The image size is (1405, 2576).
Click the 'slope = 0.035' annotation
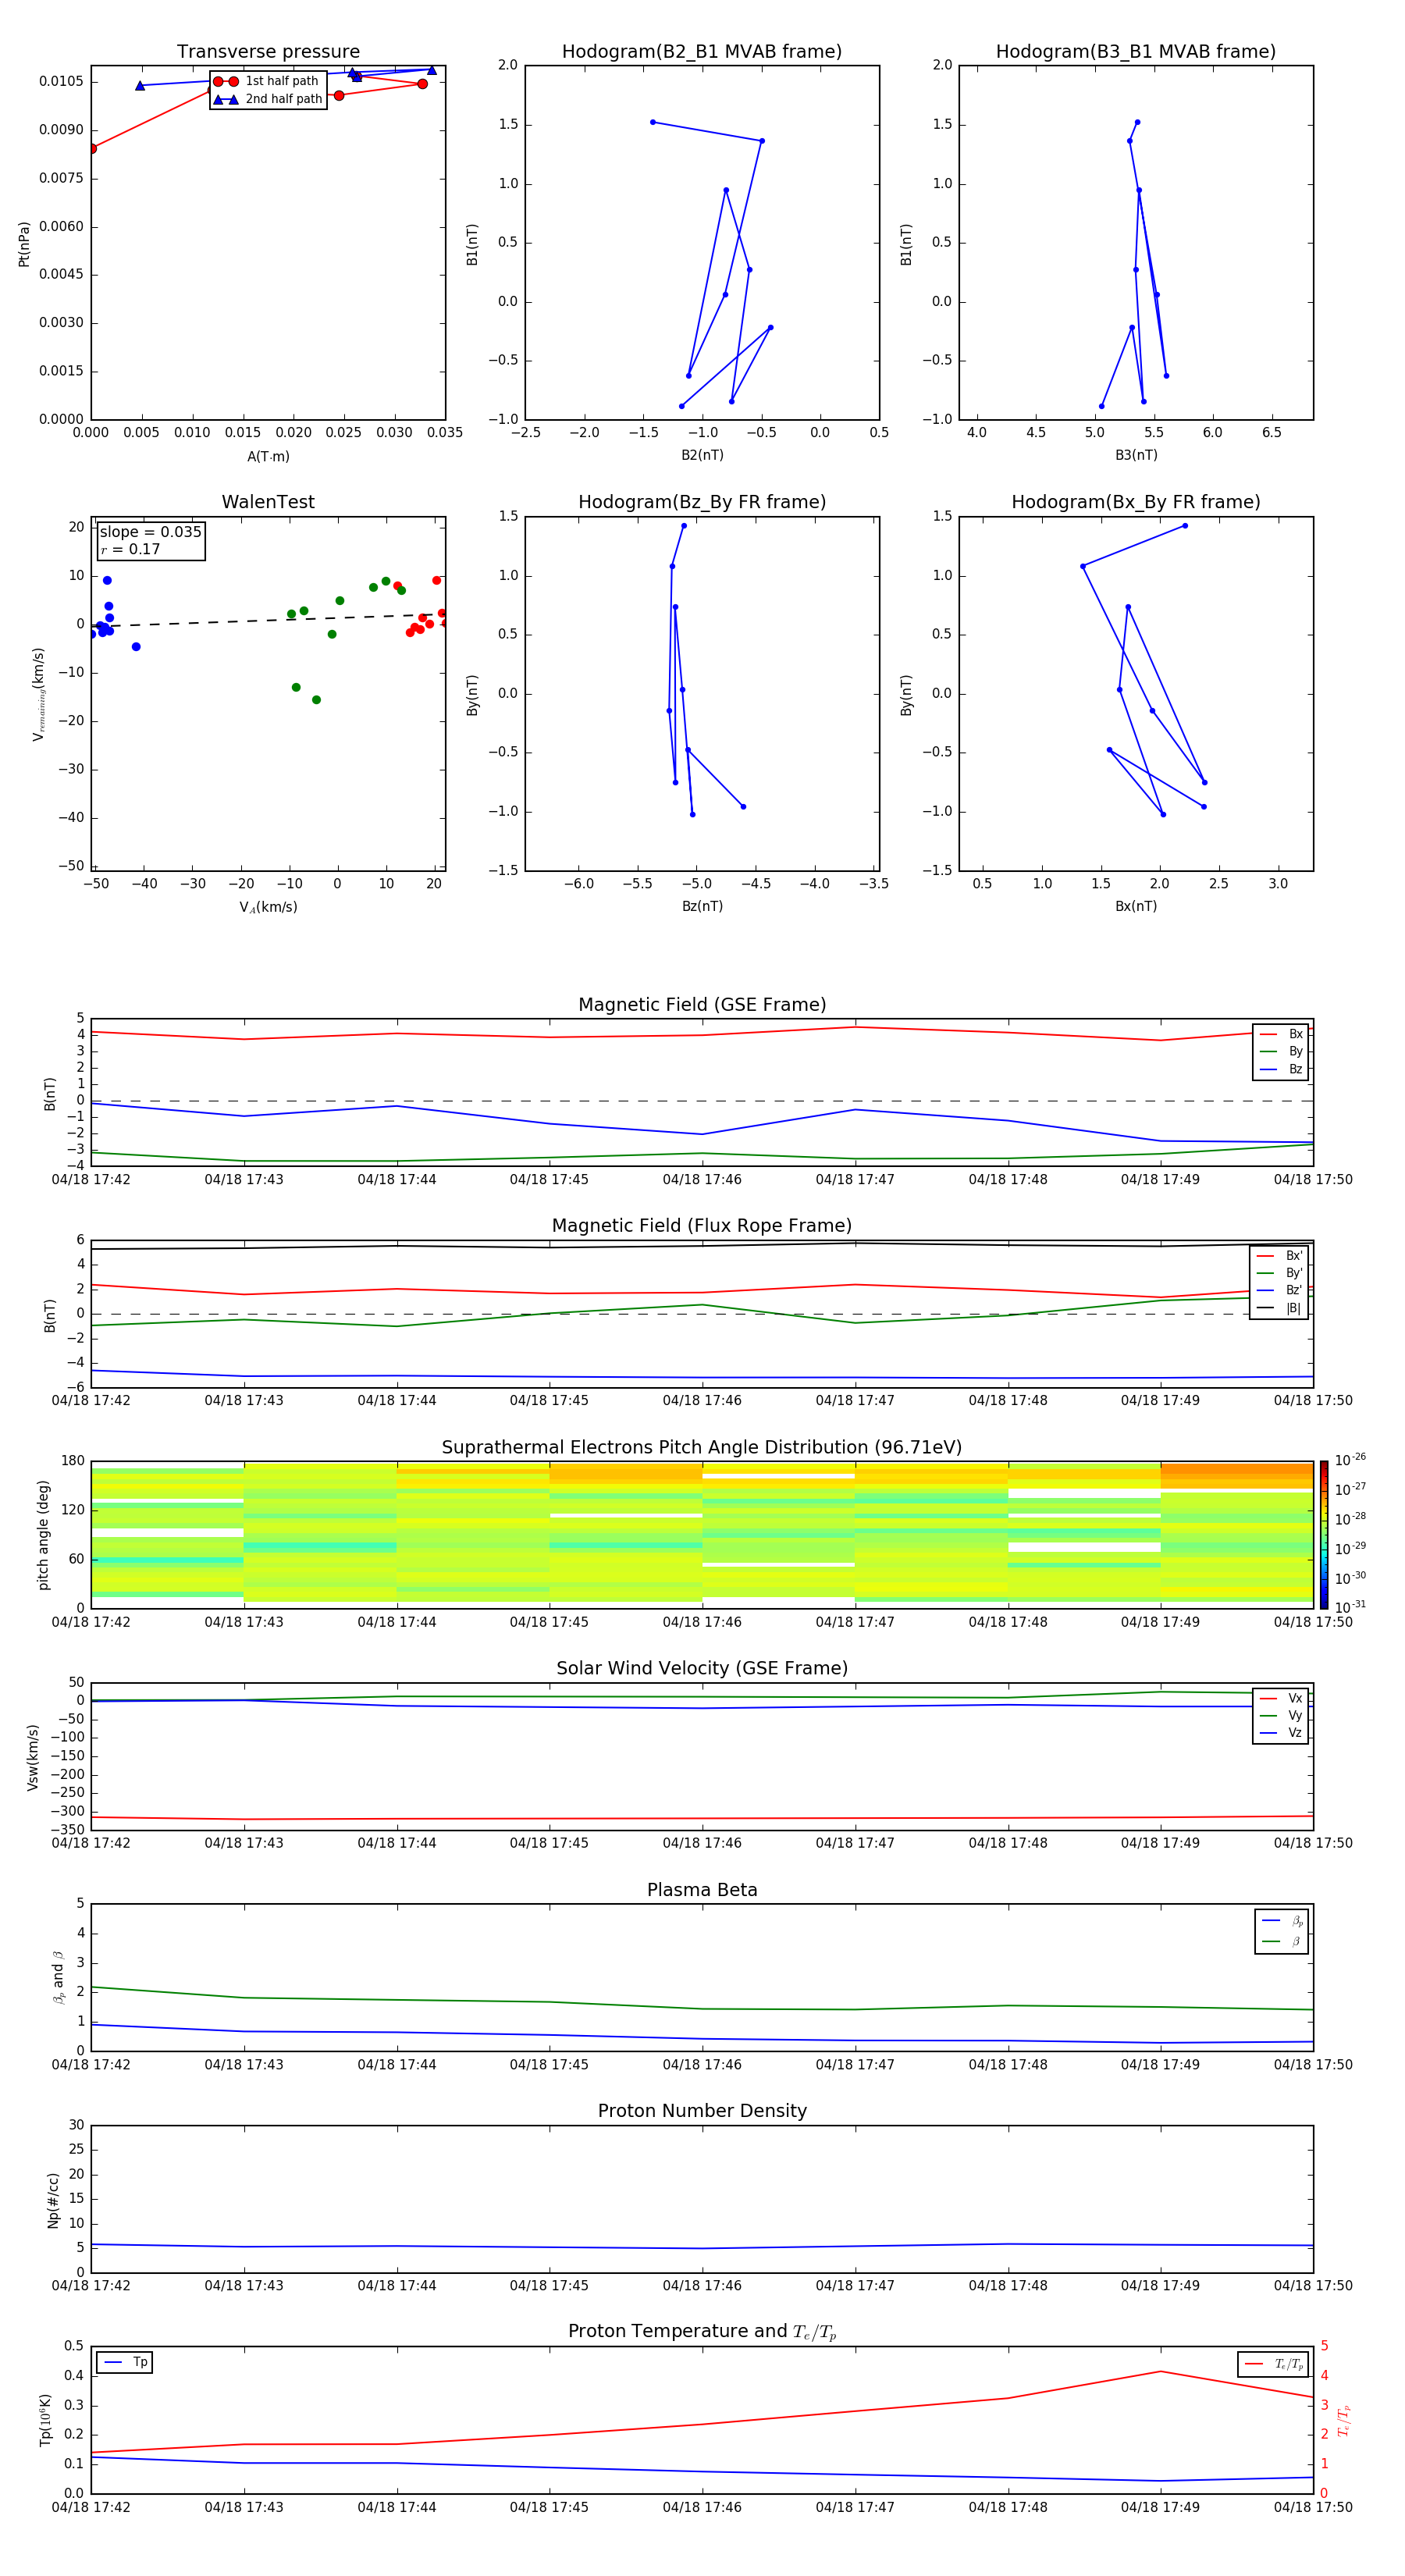150,532
